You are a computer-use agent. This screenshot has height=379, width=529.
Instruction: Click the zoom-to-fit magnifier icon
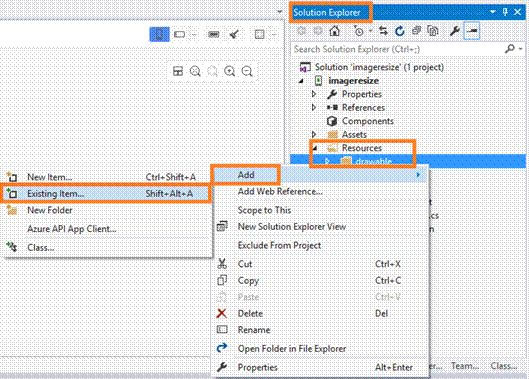coord(195,71)
